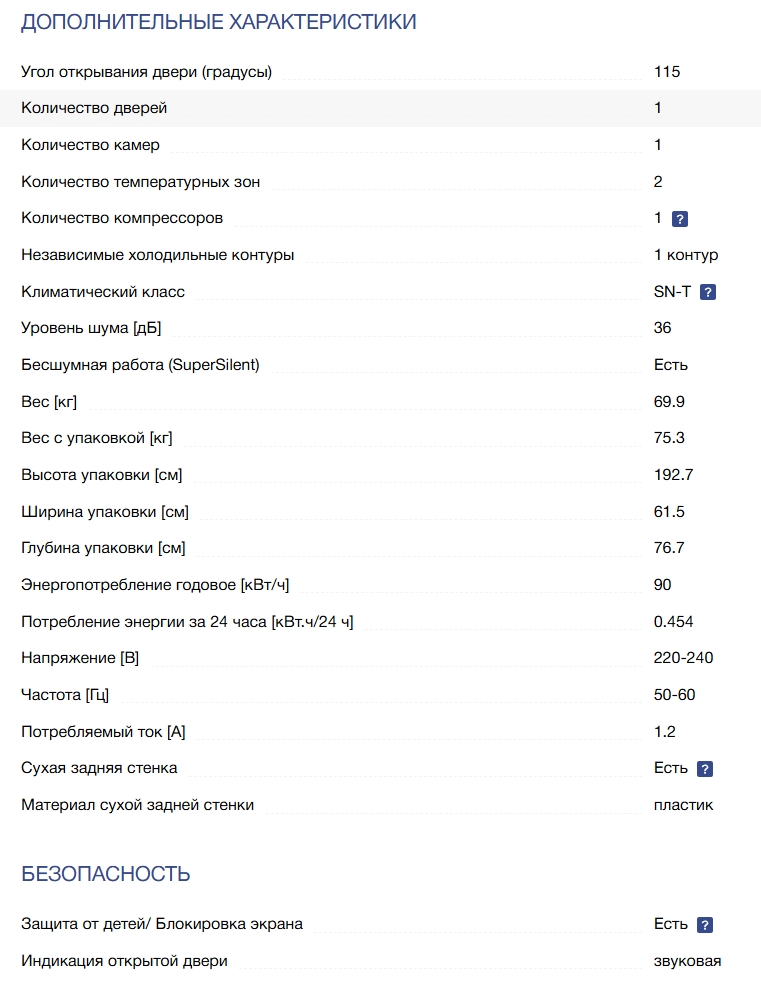Viewport: 761px width, 987px height.
Task: Click the Материал сухой задней стенки label
Action: [x=137, y=805]
